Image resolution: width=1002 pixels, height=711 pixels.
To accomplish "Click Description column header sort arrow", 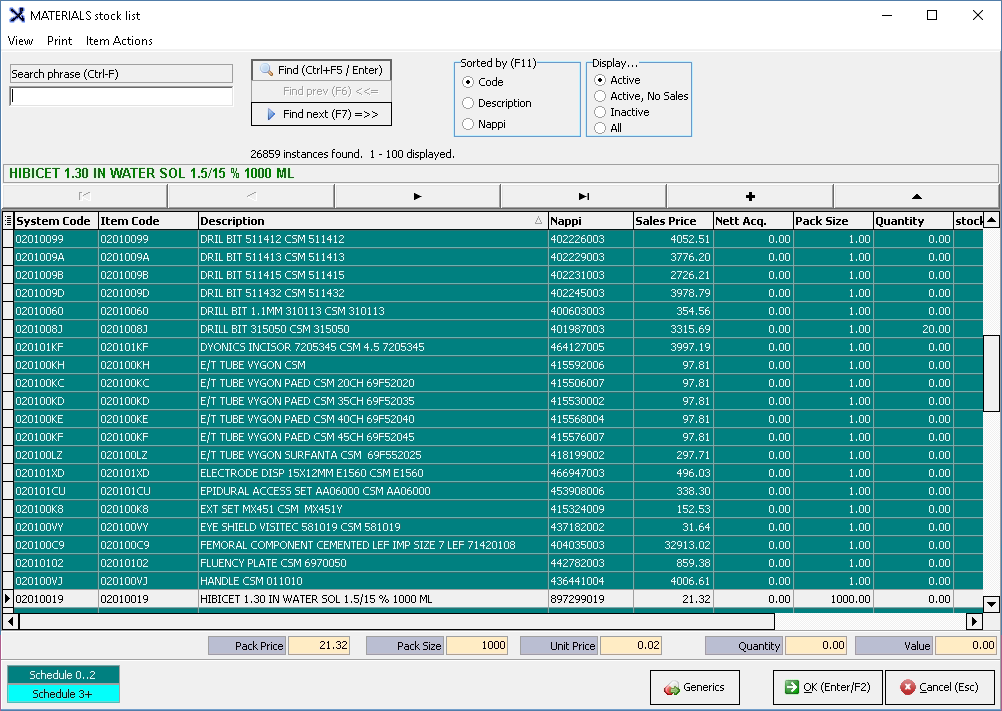I will 539,221.
